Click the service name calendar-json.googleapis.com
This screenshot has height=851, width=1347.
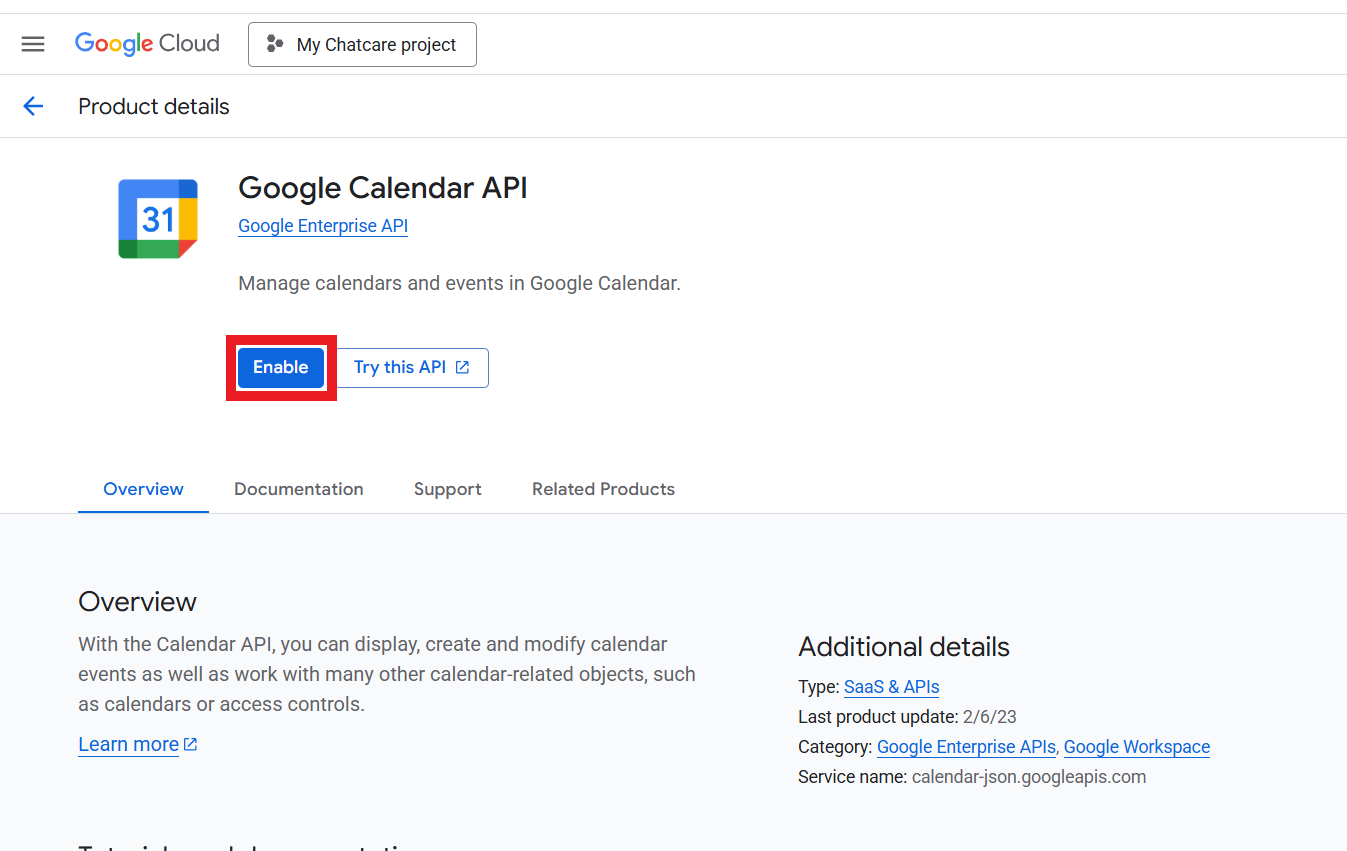pos(1029,777)
